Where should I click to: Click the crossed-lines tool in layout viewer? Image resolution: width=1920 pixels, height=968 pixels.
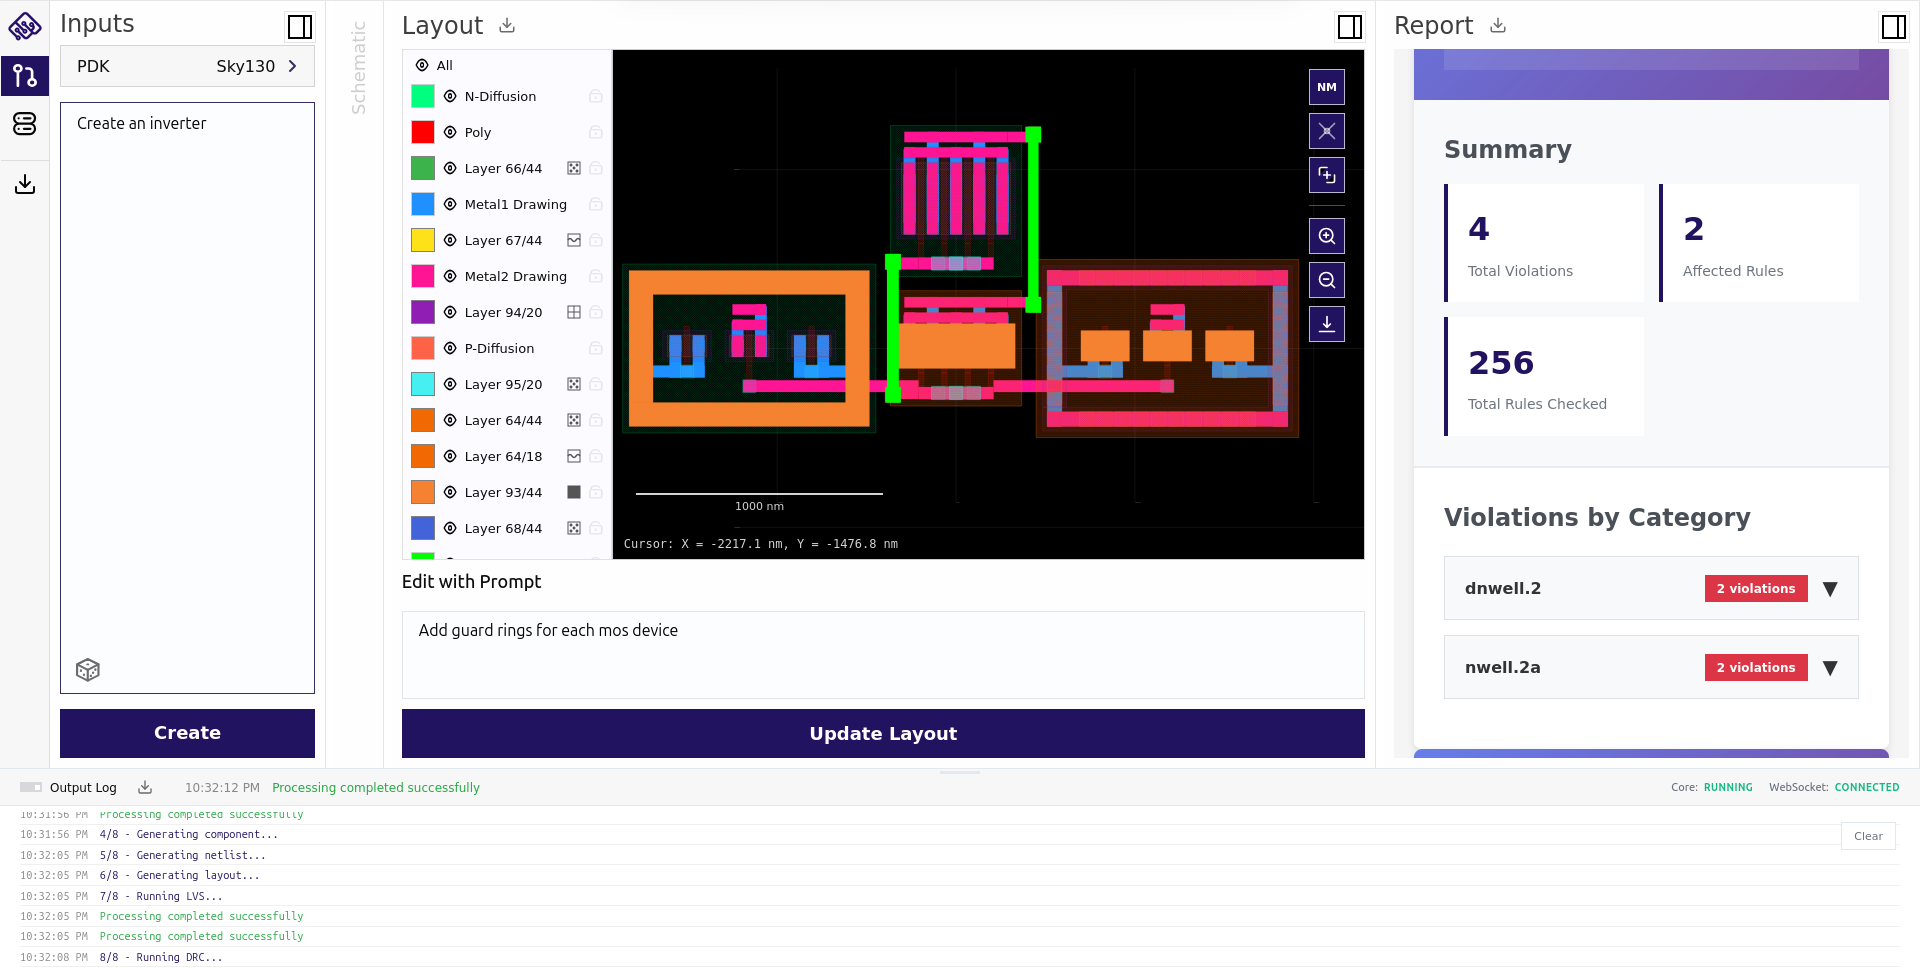pyautogui.click(x=1327, y=131)
